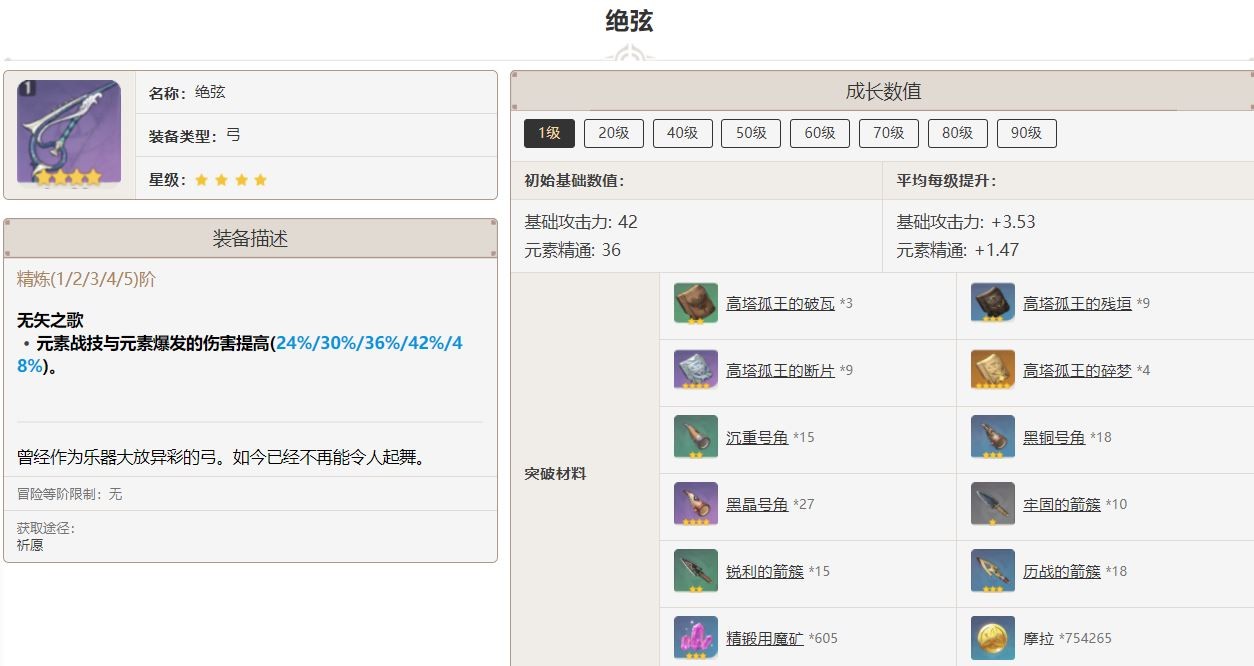Click the 黑铜号角 horn icon
The width and height of the screenshot is (1254, 666).
point(993,437)
